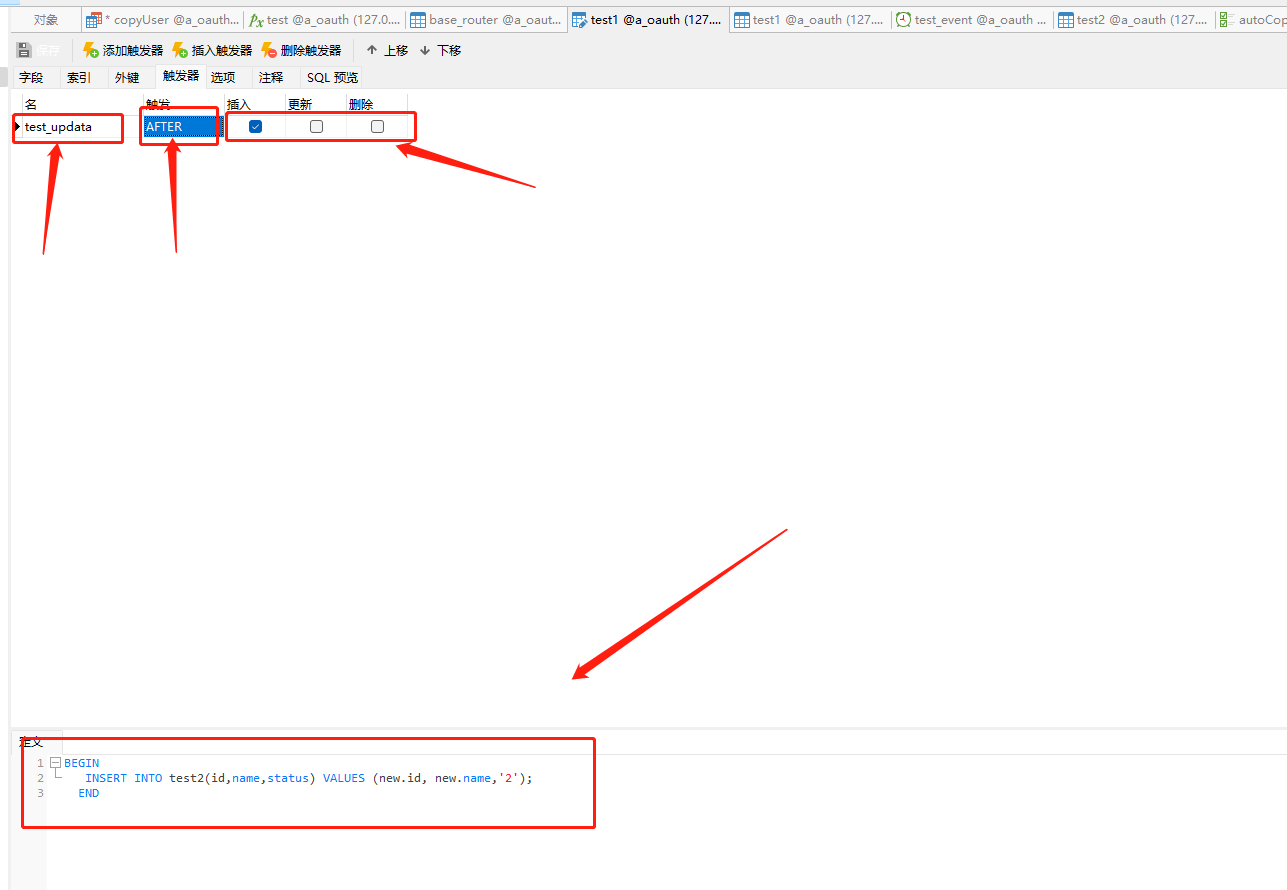Click the 触发 column header
Viewport: 1287px width, 890px height.
pos(184,104)
